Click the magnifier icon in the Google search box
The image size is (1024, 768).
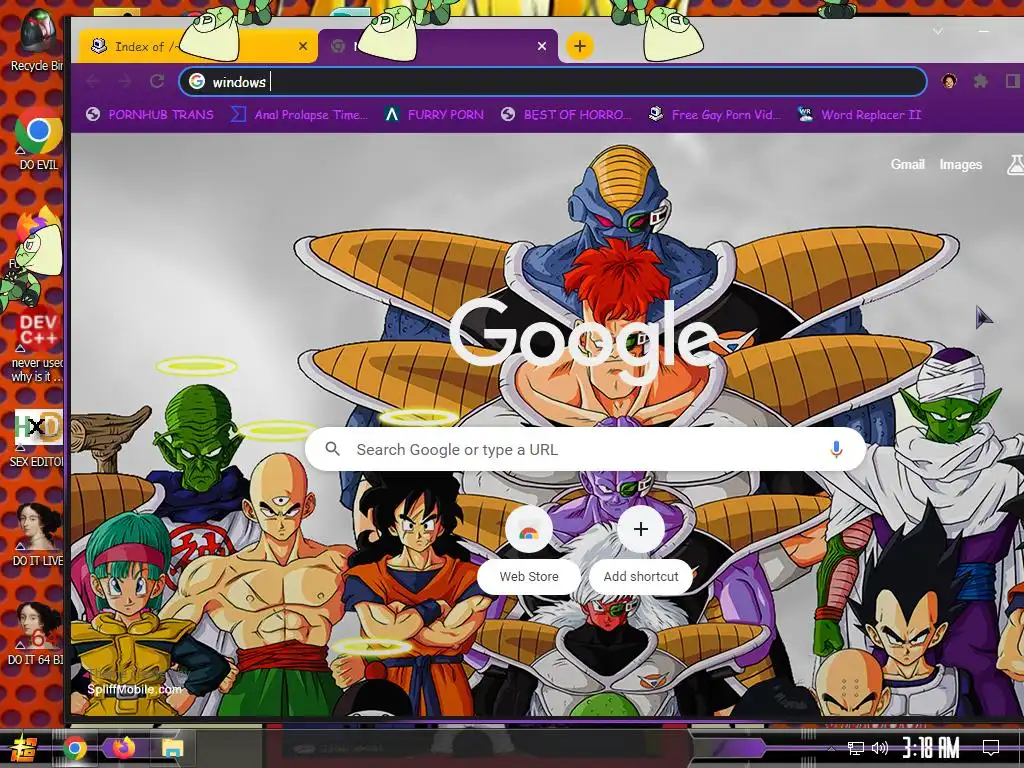pos(332,449)
